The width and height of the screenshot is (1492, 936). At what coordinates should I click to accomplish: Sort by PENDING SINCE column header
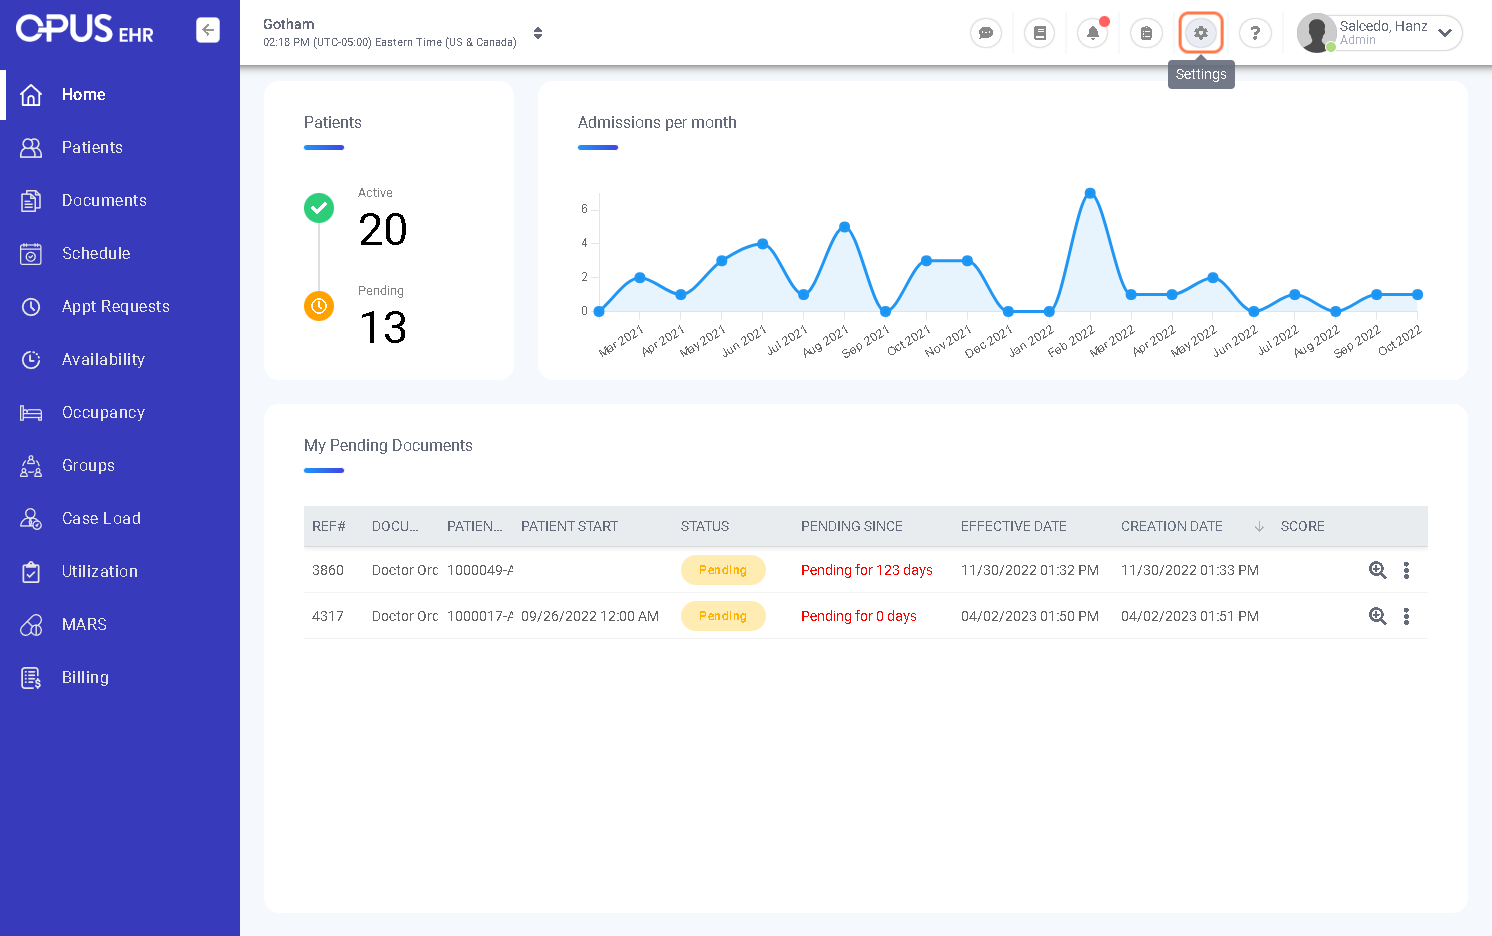pyautogui.click(x=852, y=526)
